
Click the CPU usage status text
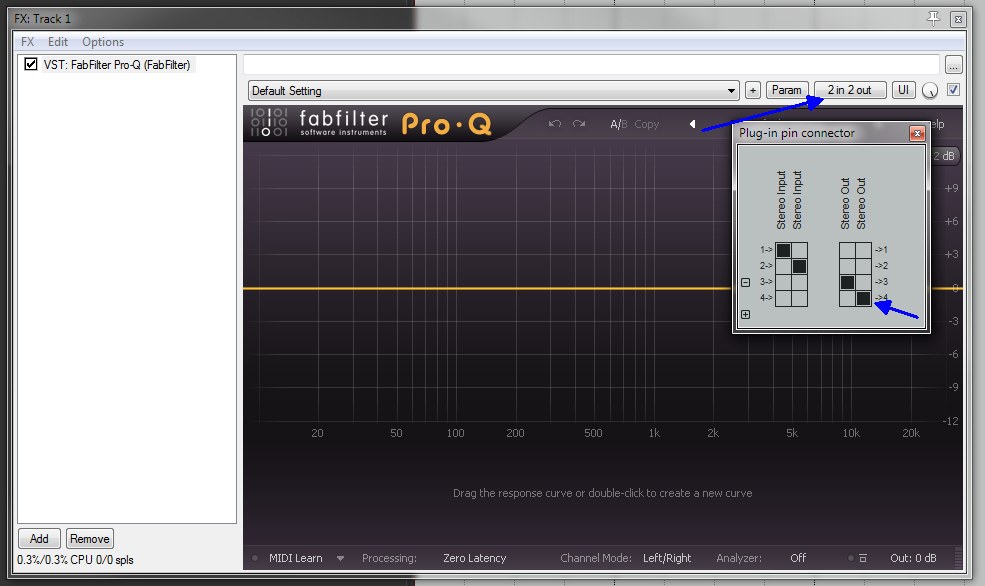pyautogui.click(x=75, y=560)
